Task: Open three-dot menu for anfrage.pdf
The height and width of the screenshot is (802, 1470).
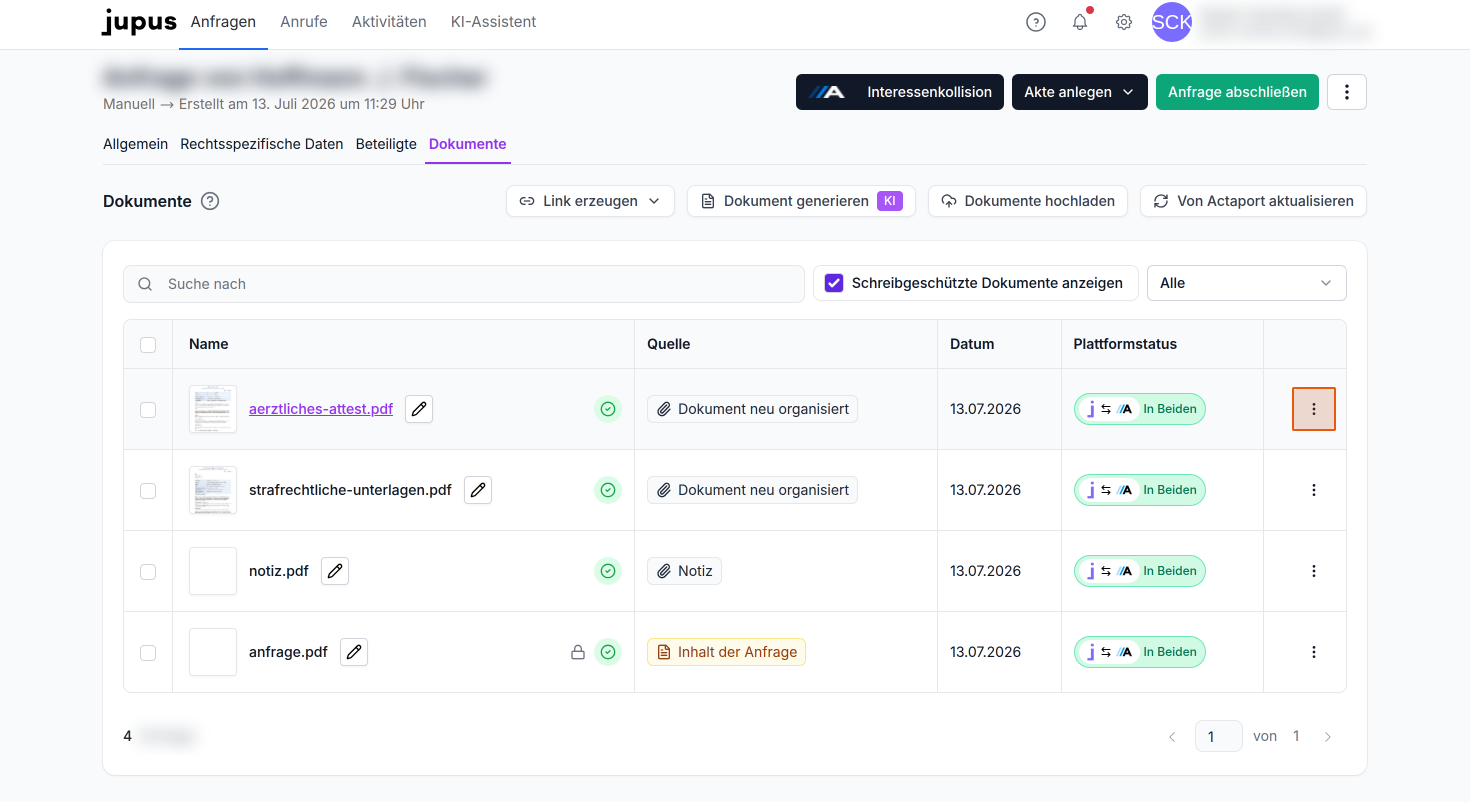Action: pyautogui.click(x=1314, y=652)
